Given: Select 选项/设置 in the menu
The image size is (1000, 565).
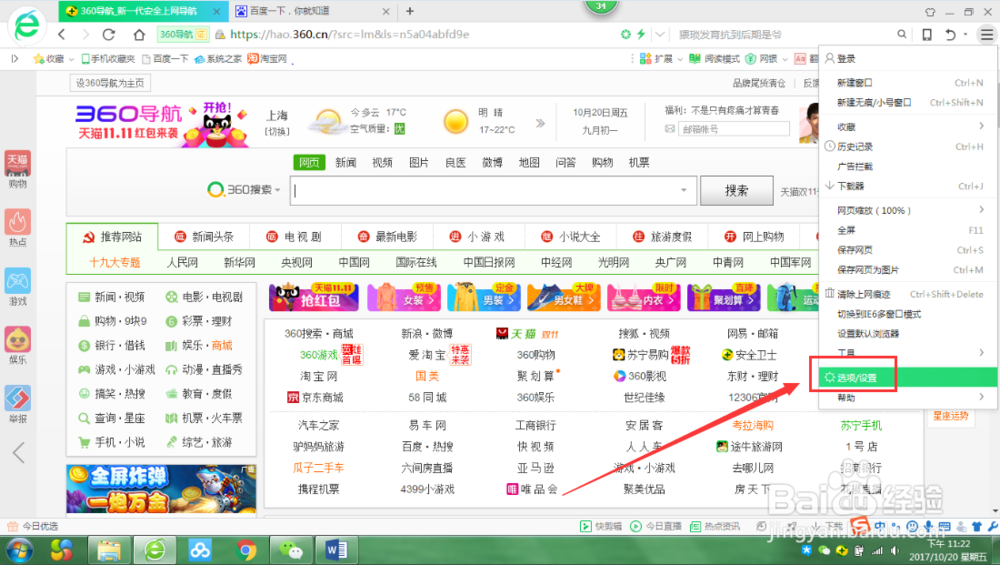Looking at the screenshot, I should point(908,378).
